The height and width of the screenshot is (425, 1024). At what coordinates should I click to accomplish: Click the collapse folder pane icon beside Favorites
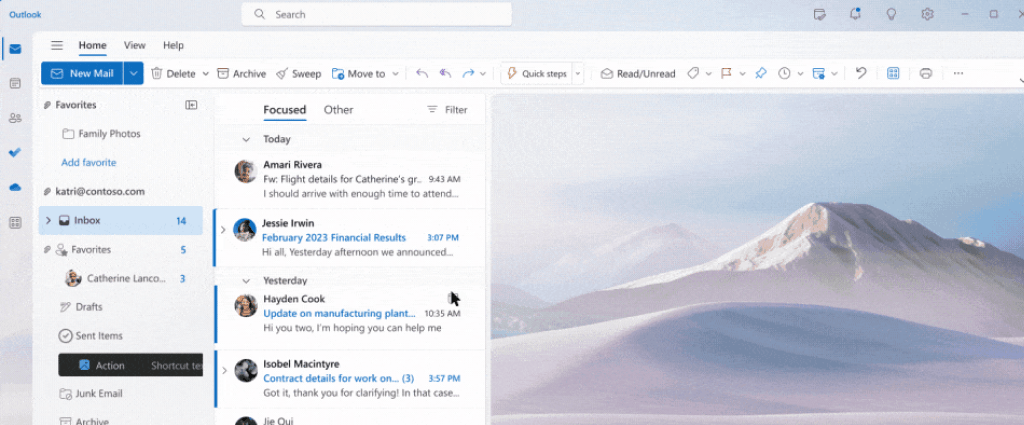click(x=191, y=104)
